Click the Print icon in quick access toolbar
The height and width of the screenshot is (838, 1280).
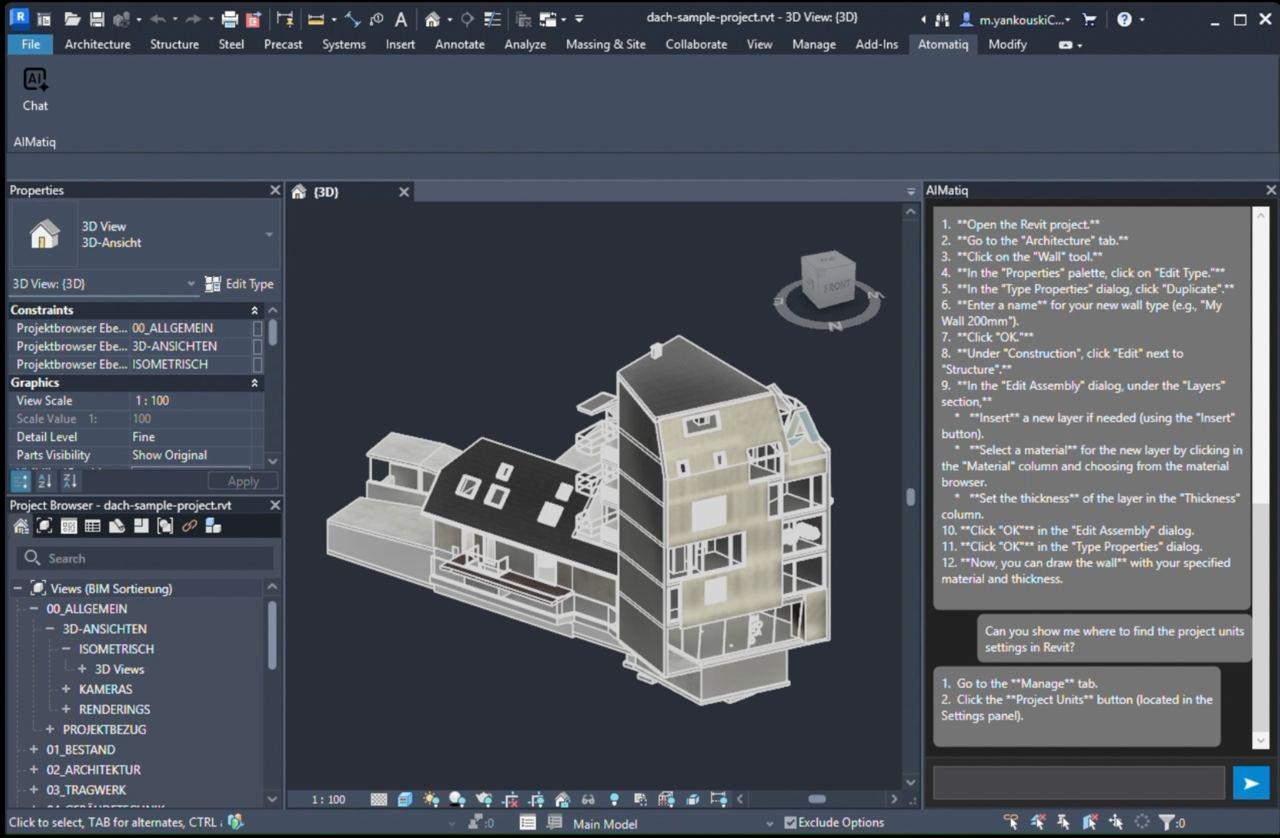229,19
